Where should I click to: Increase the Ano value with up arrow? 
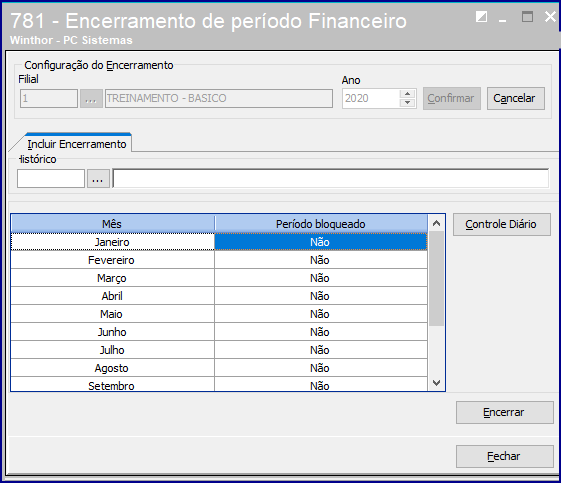click(407, 94)
